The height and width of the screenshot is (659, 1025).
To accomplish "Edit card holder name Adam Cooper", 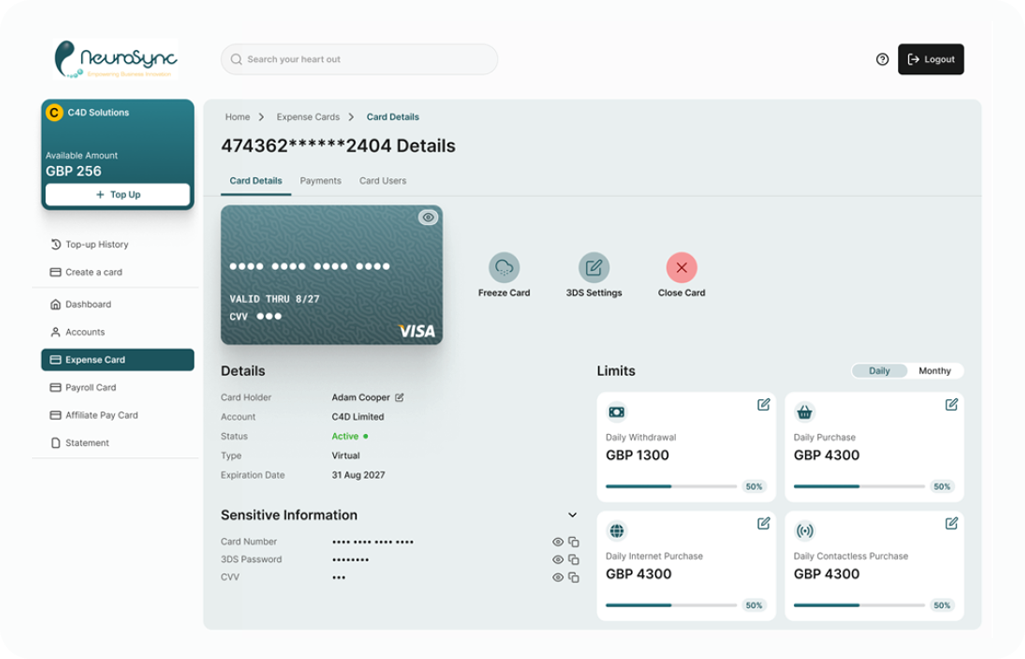I will click(x=399, y=398).
